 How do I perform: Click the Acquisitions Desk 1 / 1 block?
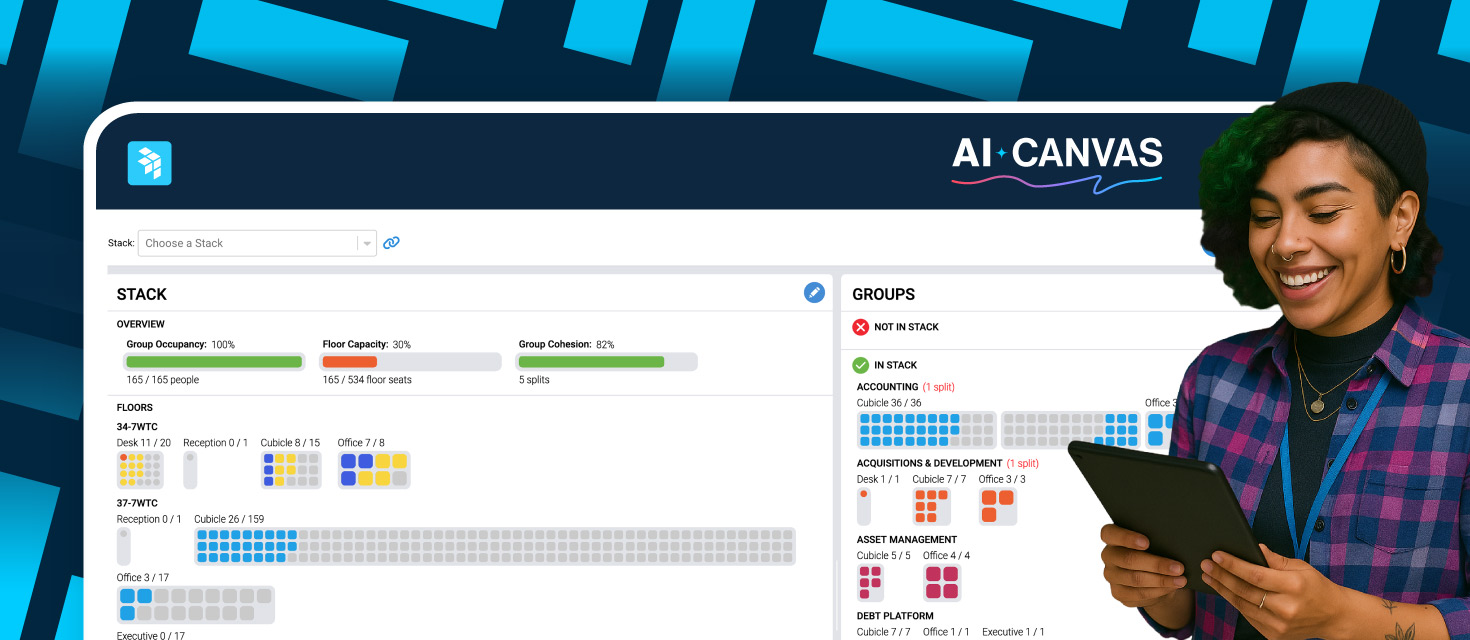(864, 506)
